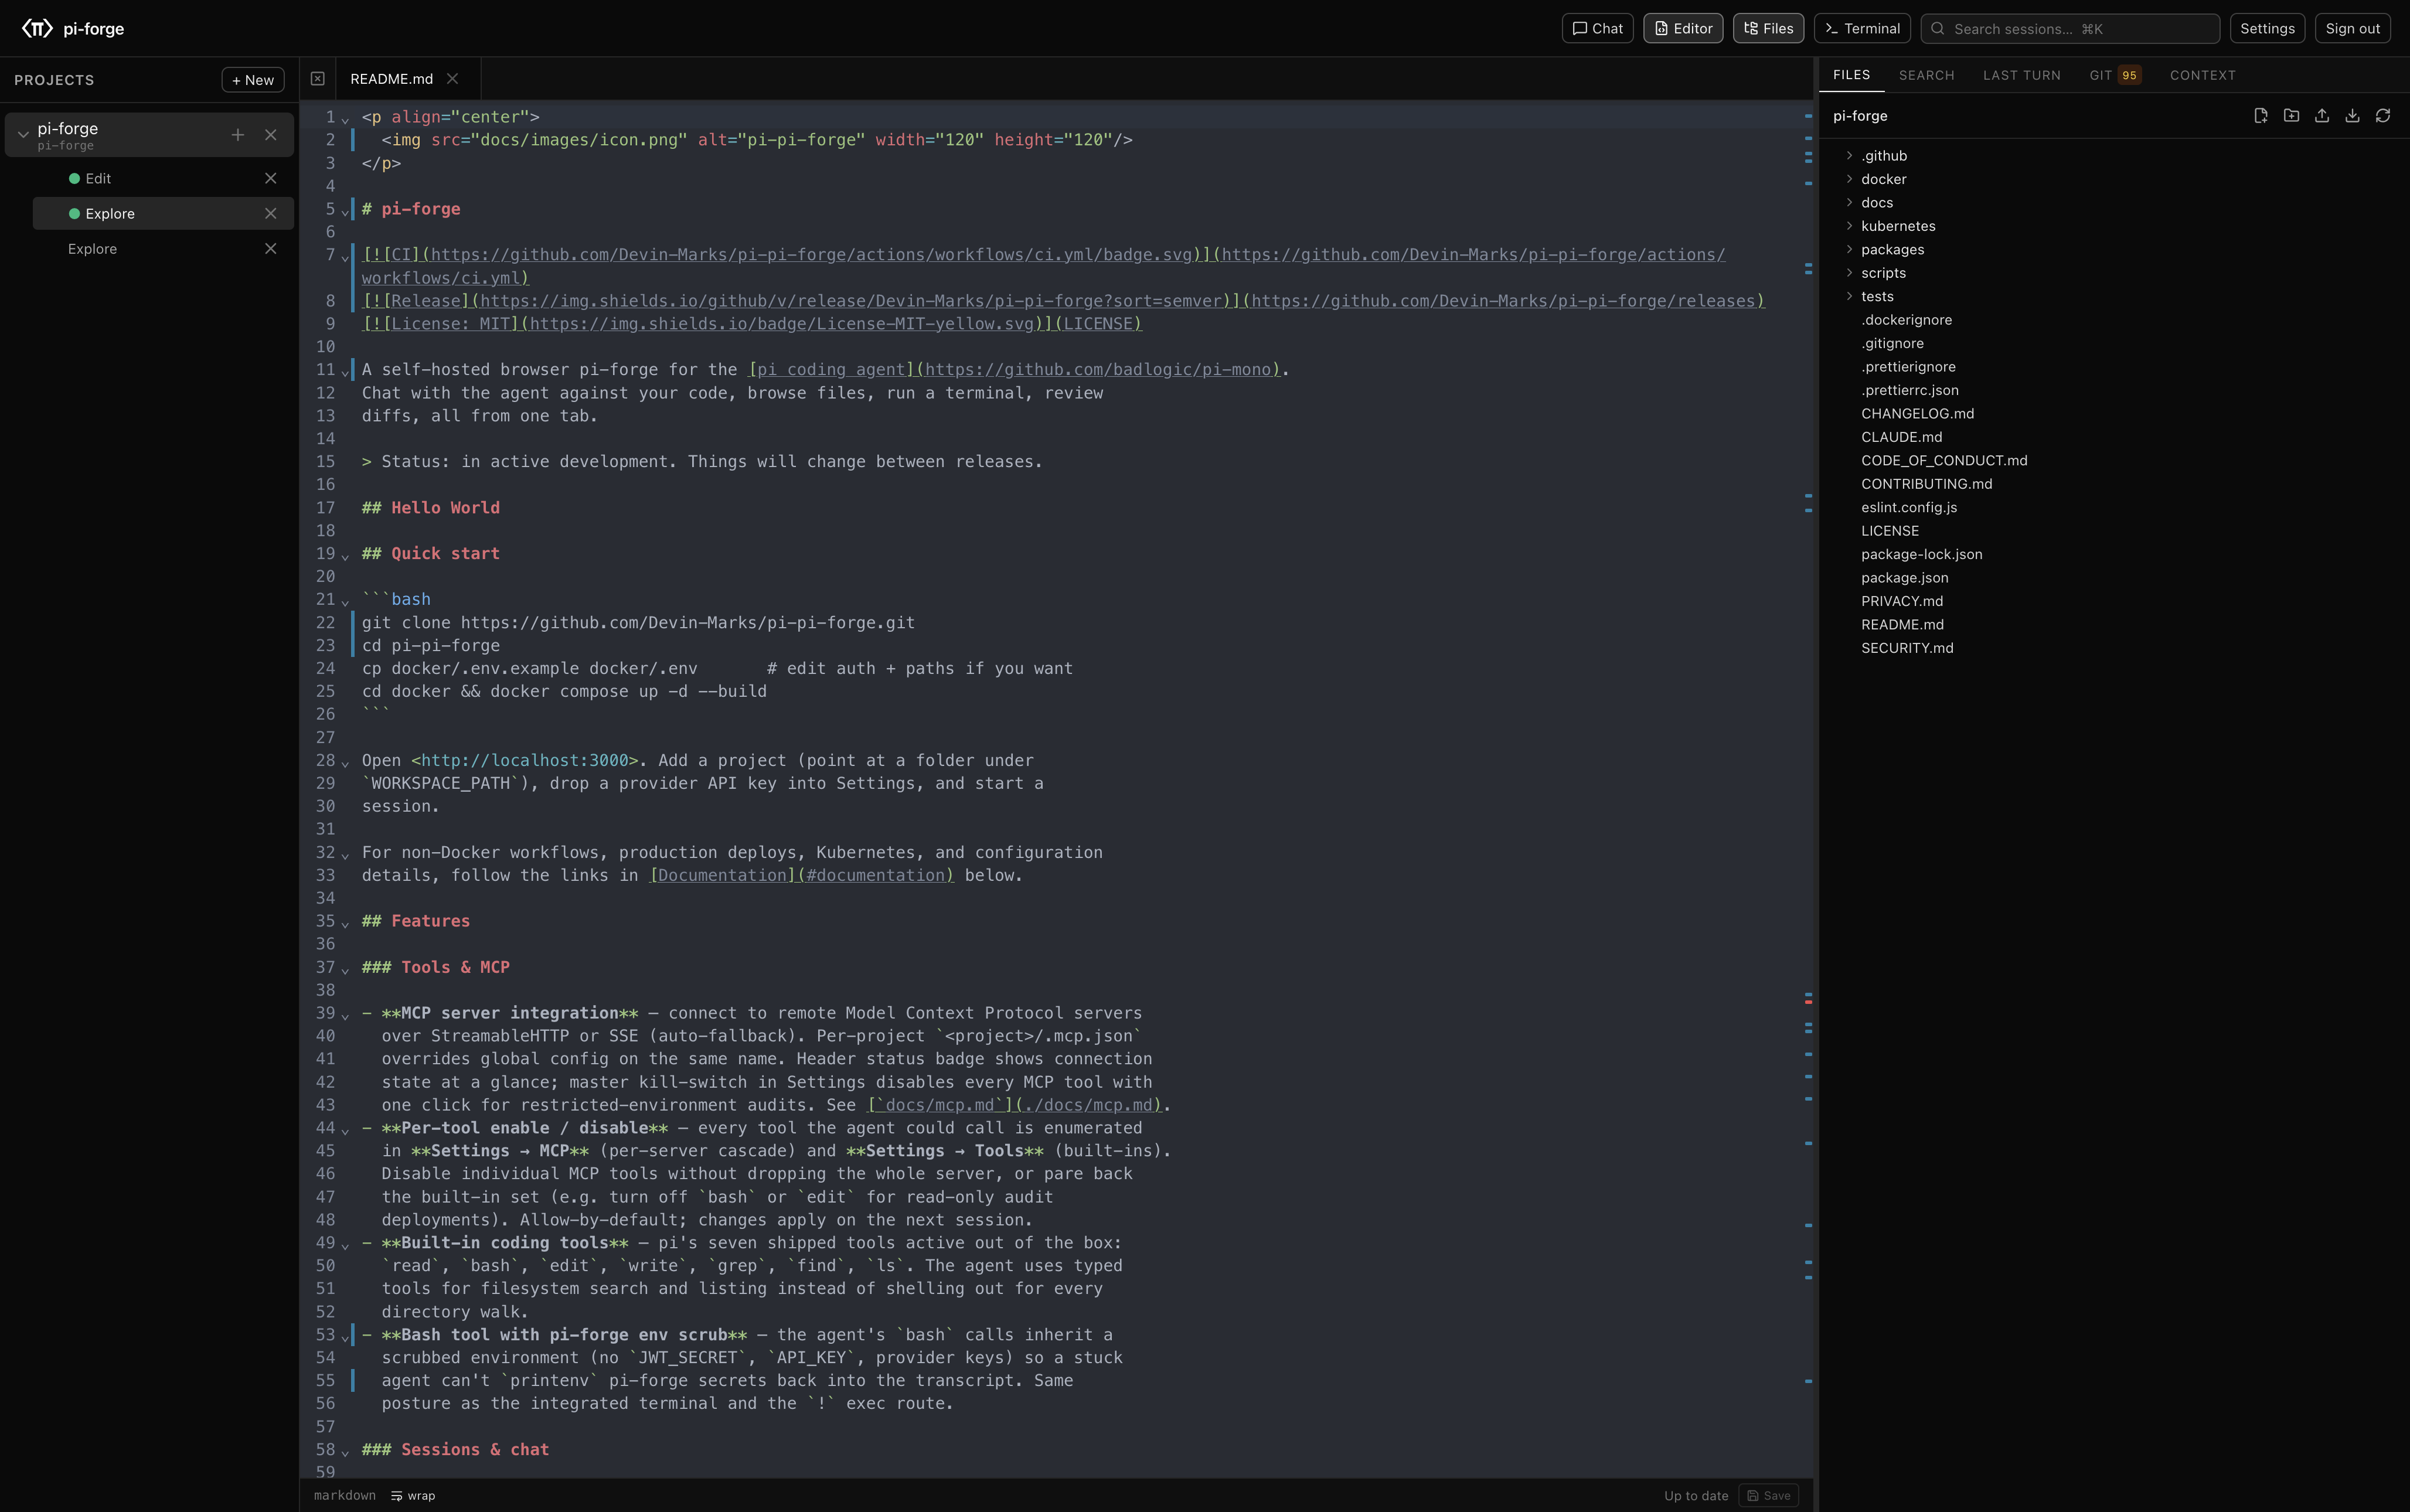Viewport: 2410px width, 1512px height.
Task: Open Settings
Action: [2267, 28]
